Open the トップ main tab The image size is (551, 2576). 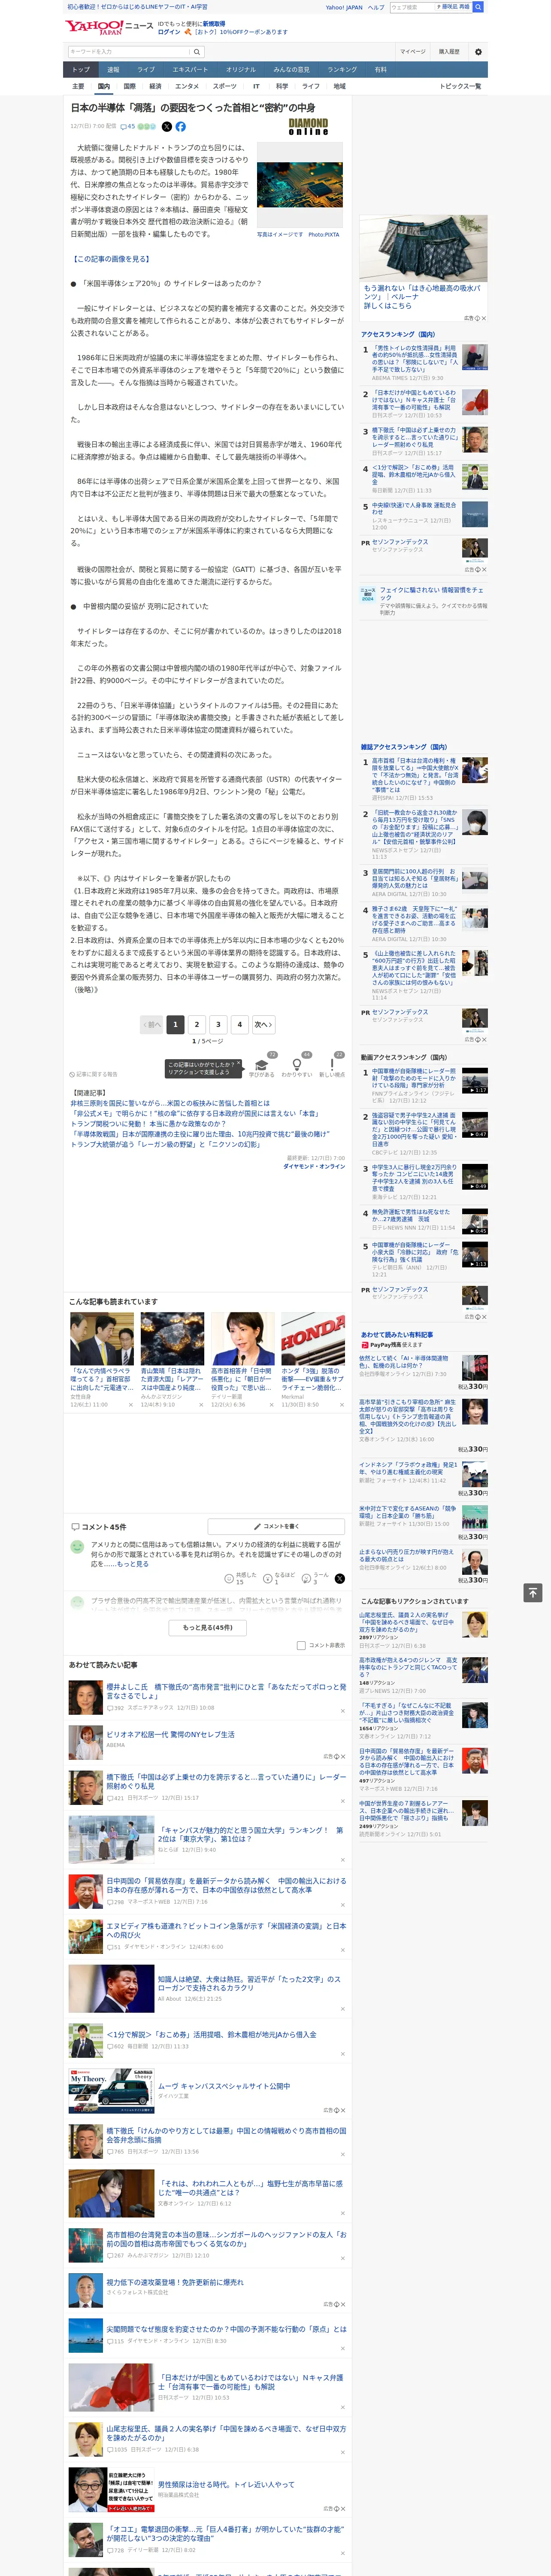pos(81,70)
